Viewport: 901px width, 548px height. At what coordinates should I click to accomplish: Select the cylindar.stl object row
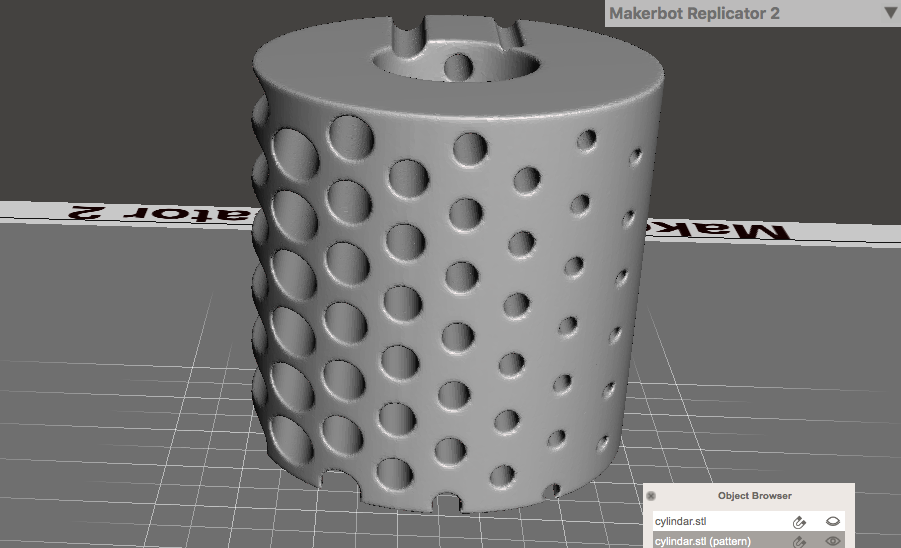click(x=749, y=522)
